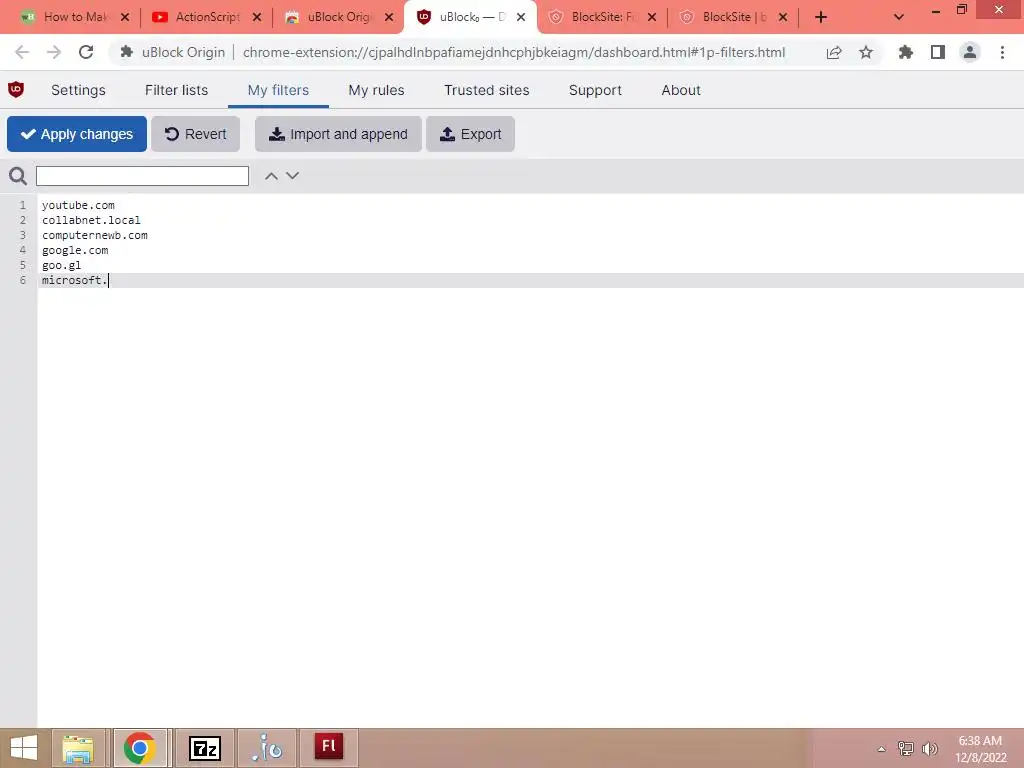Click the collabnet.local filter line
This screenshot has height=768, width=1024.
click(x=91, y=220)
